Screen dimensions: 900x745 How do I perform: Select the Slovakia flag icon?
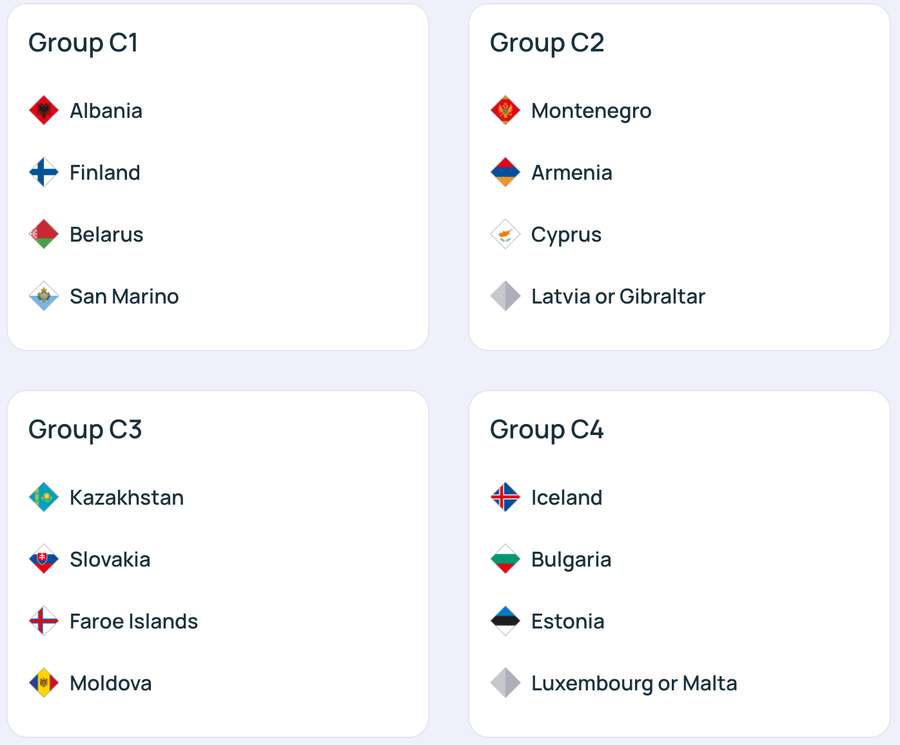45,559
